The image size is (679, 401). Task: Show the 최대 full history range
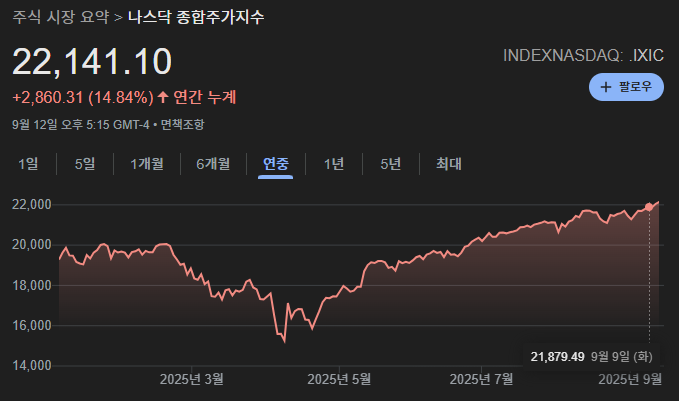coord(448,164)
